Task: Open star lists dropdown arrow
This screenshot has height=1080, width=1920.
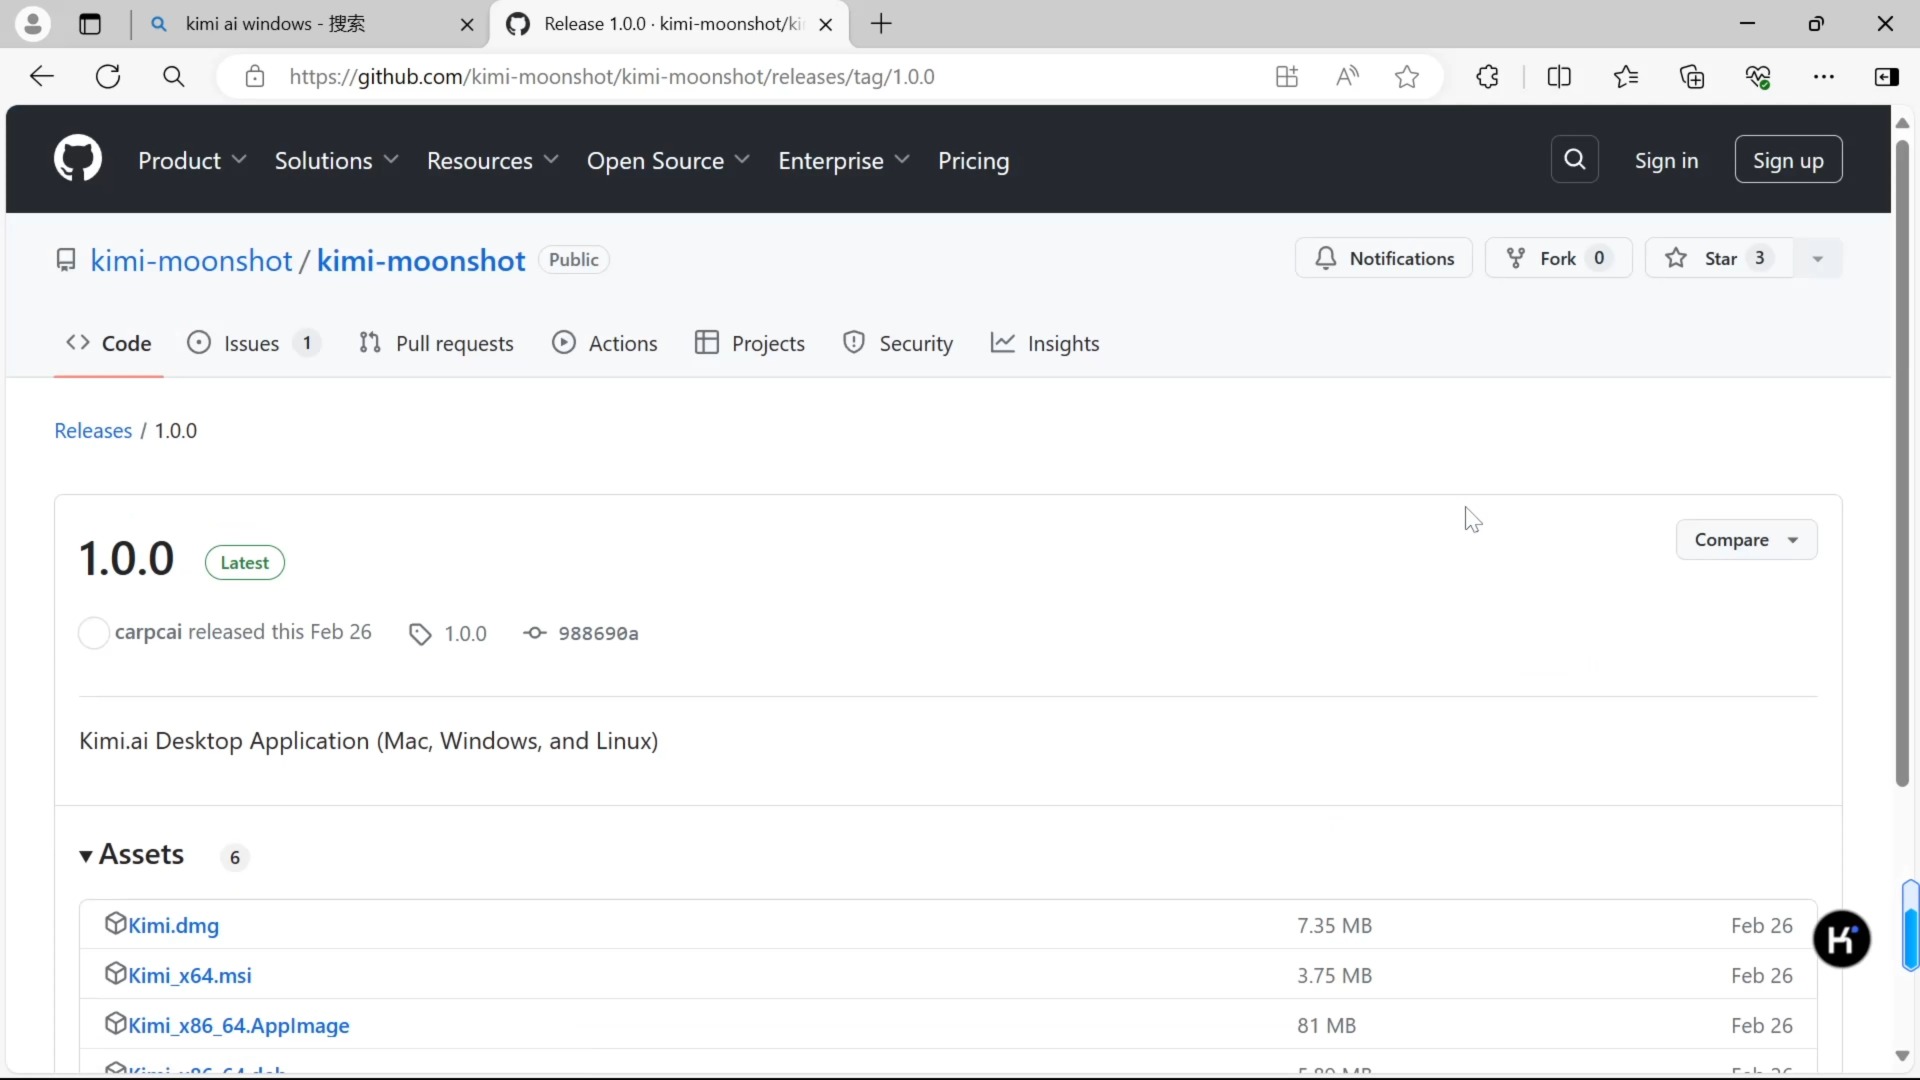Action: click(1817, 258)
